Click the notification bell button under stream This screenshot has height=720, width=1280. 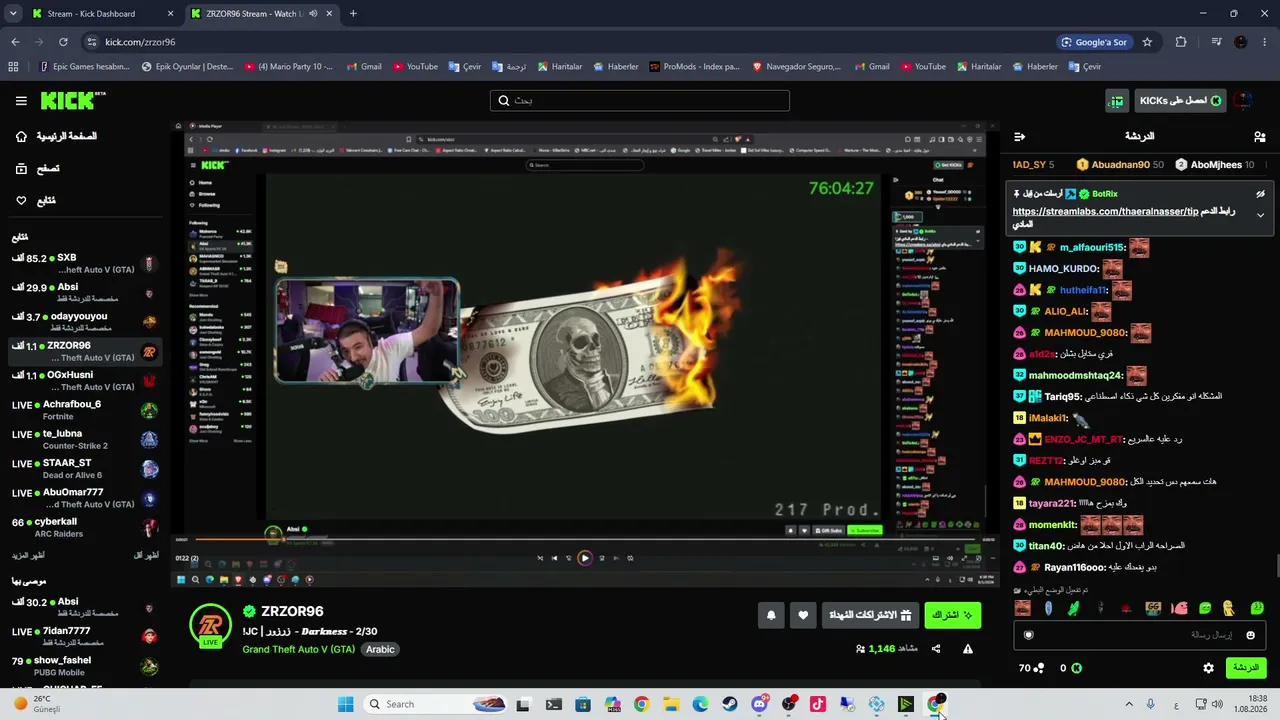coord(771,616)
